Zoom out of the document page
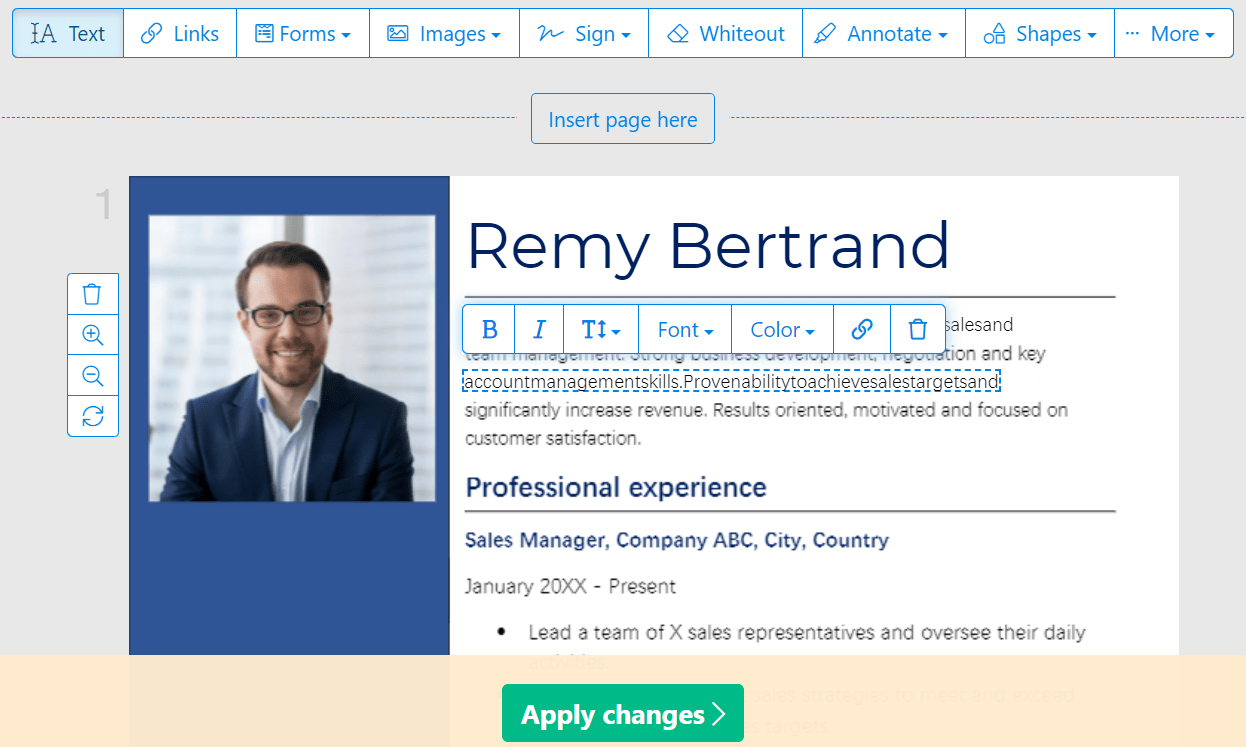This screenshot has height=747, width=1246. point(92,375)
